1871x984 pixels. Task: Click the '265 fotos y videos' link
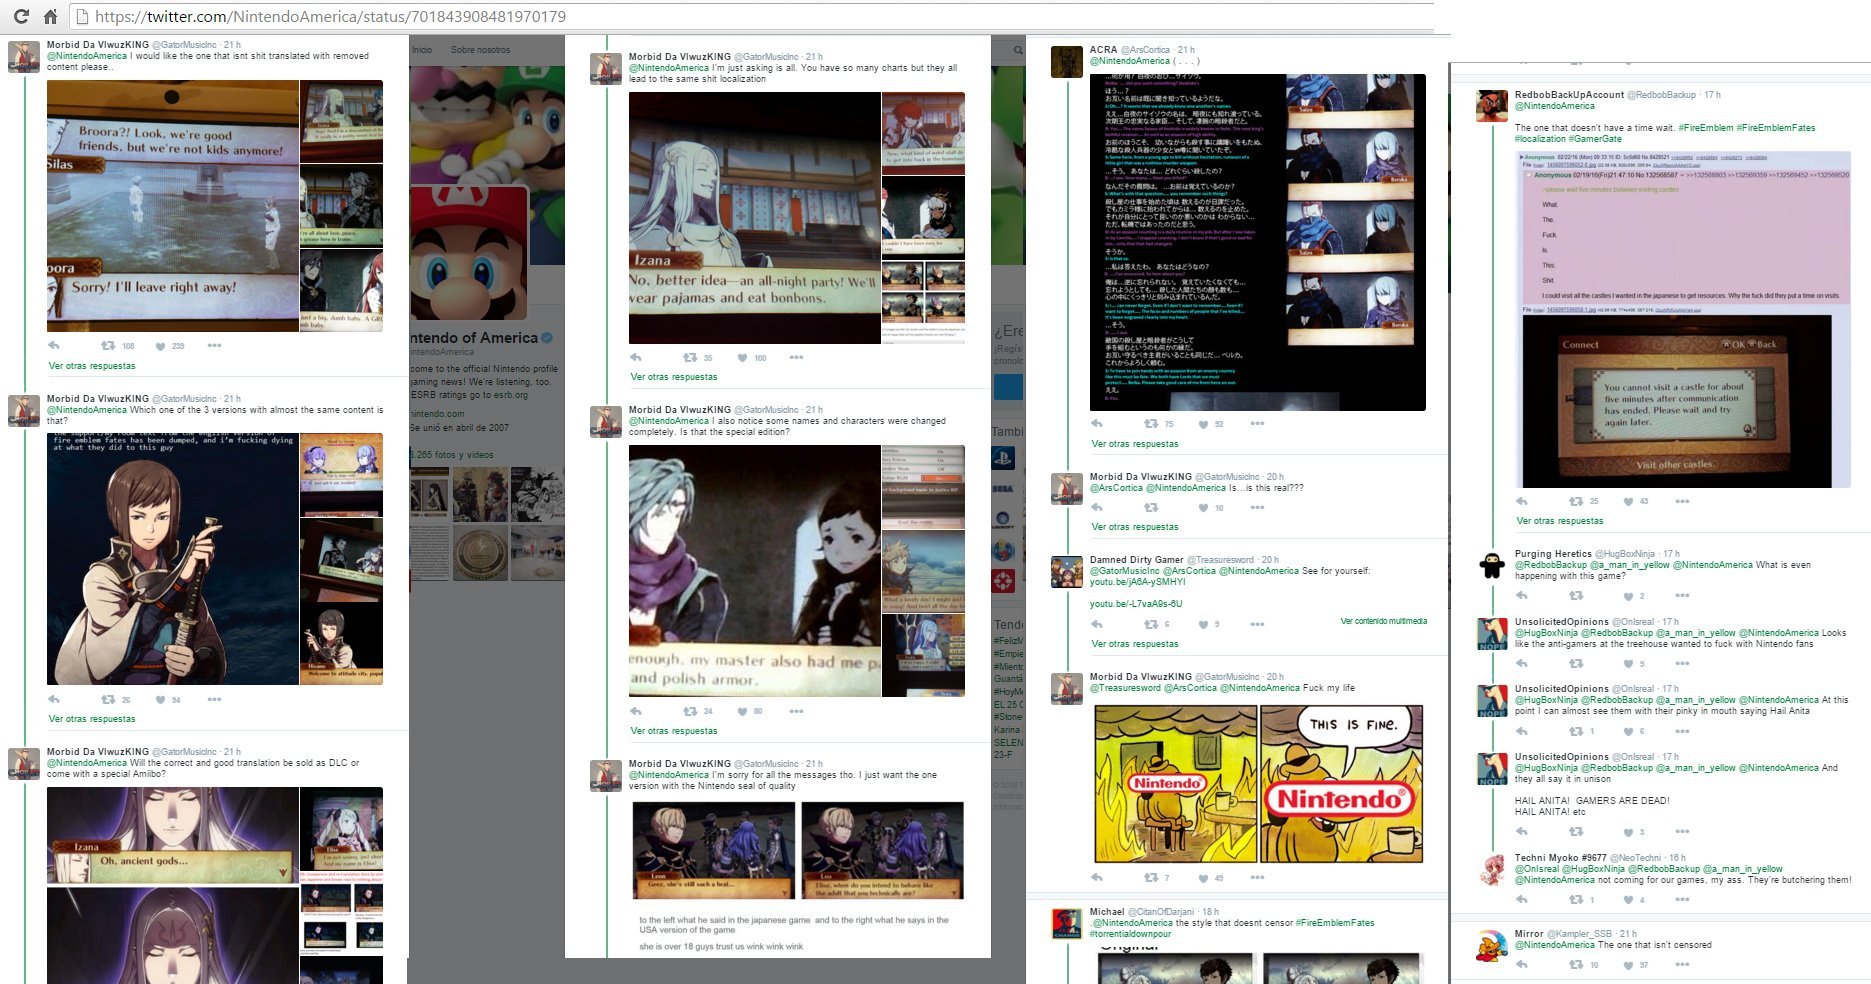click(451, 455)
